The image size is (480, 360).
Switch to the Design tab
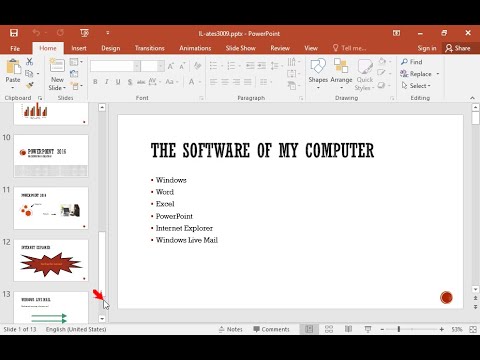click(111, 48)
